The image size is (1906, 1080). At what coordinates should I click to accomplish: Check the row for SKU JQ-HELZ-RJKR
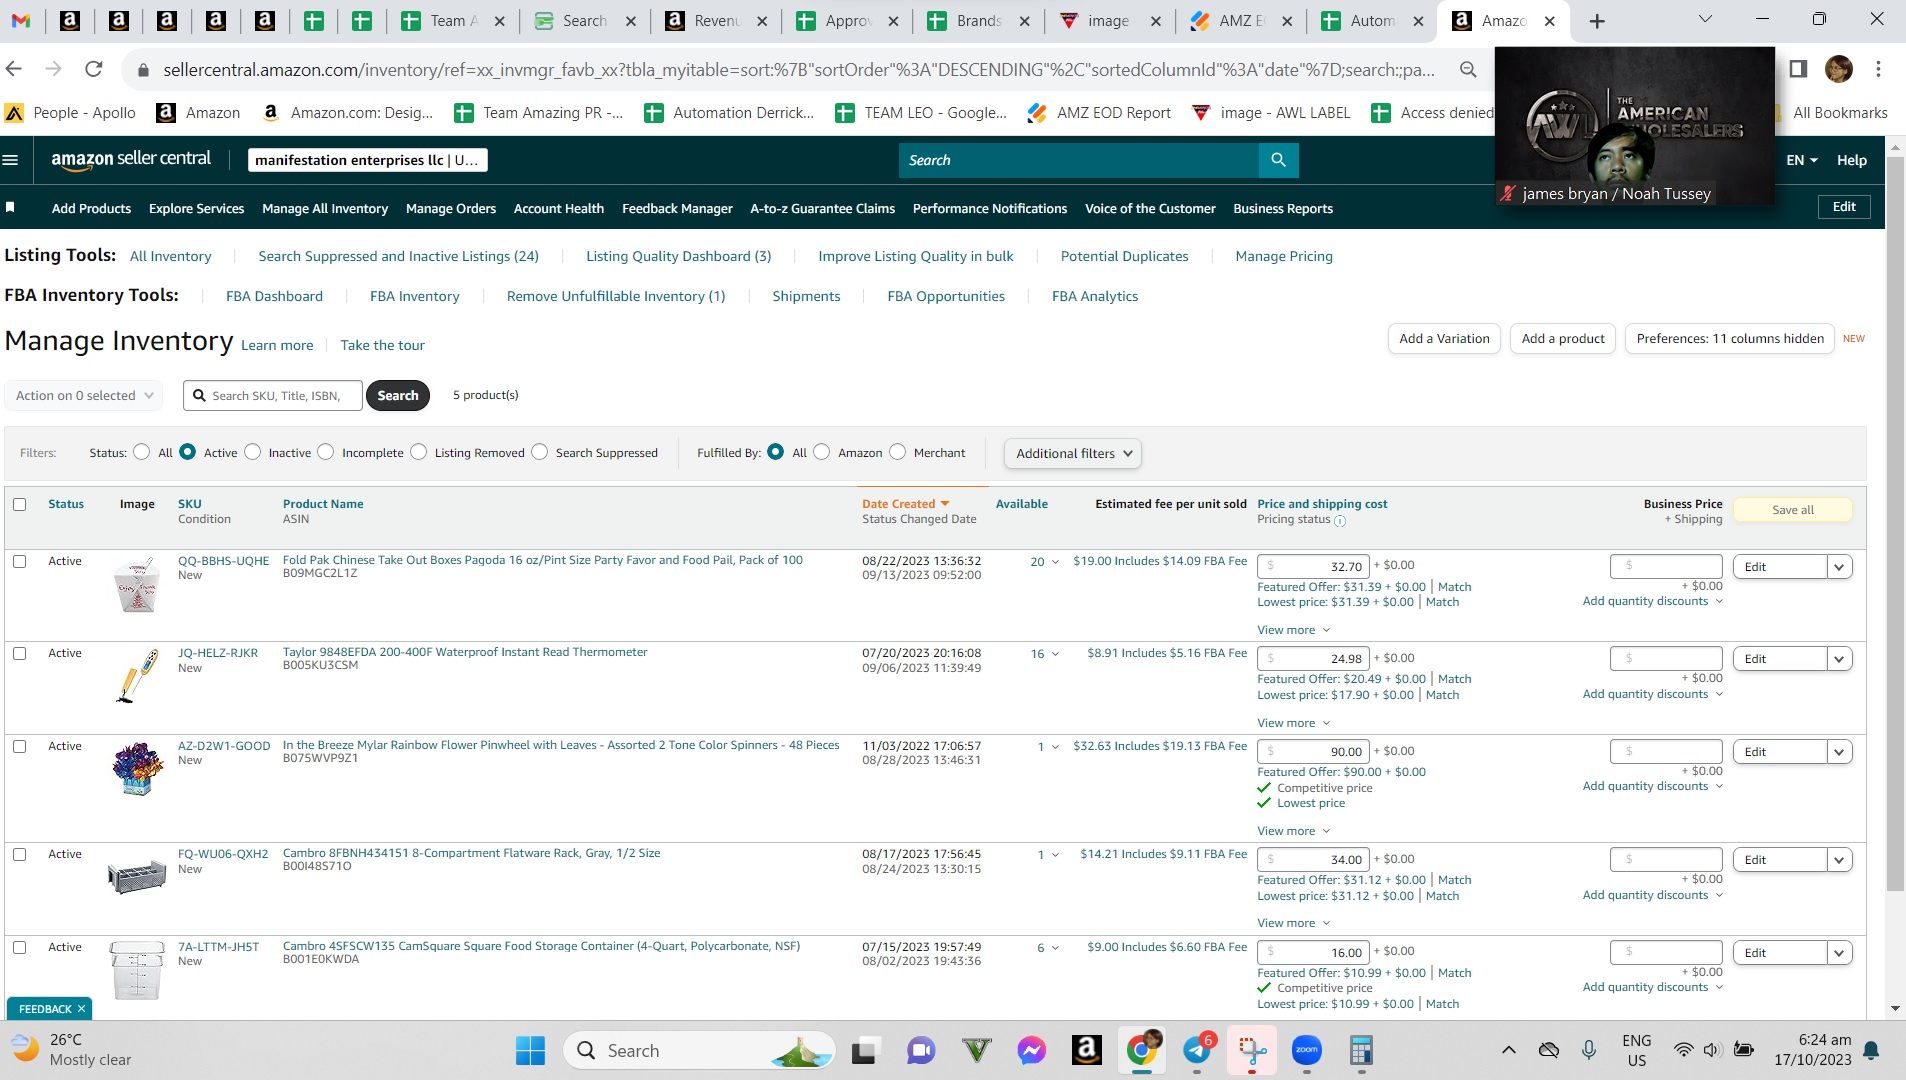pos(19,653)
